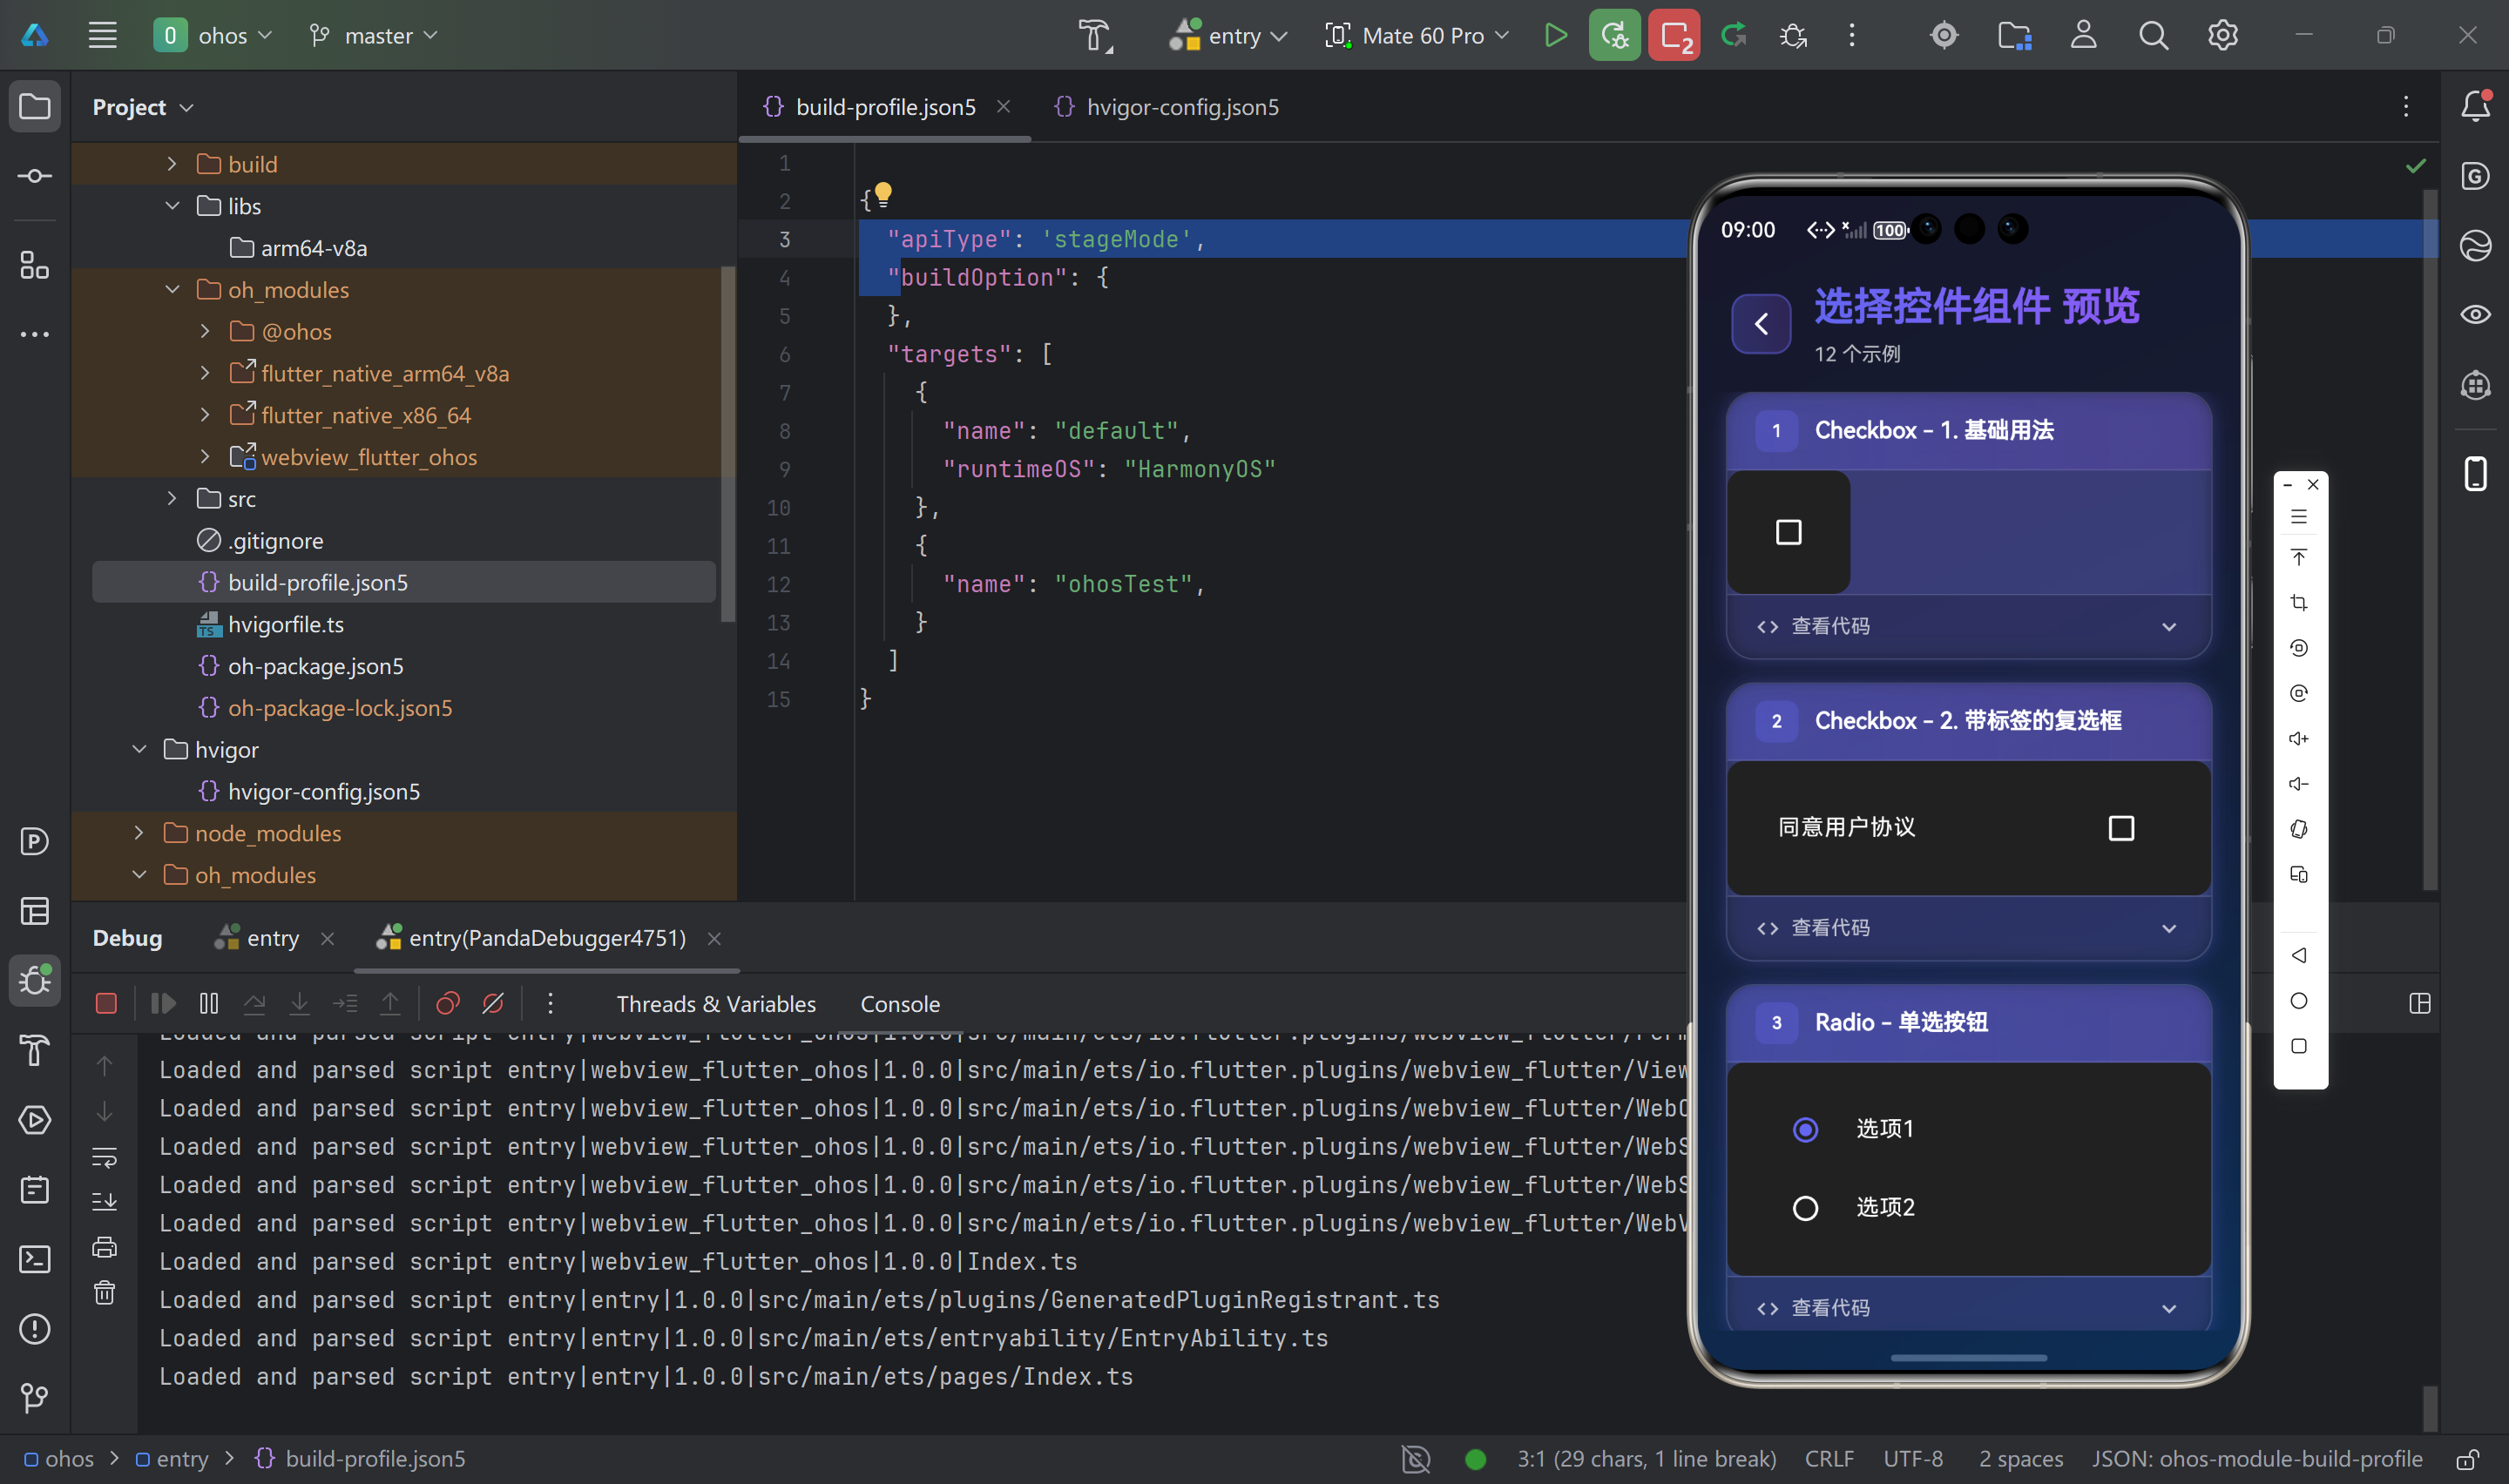Click the red Stop debug session icon

click(x=106, y=1003)
